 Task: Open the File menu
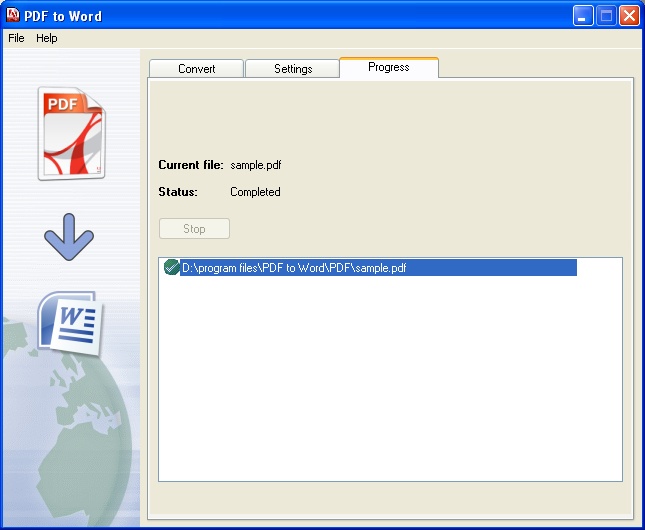coord(16,38)
